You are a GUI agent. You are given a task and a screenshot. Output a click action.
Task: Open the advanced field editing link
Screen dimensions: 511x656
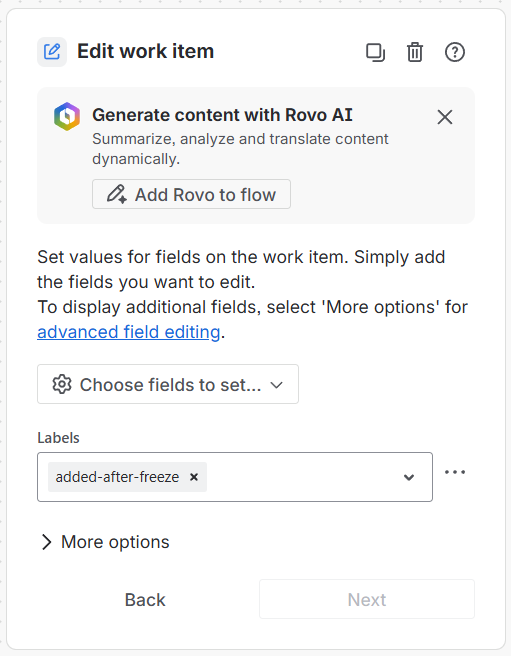point(128,332)
